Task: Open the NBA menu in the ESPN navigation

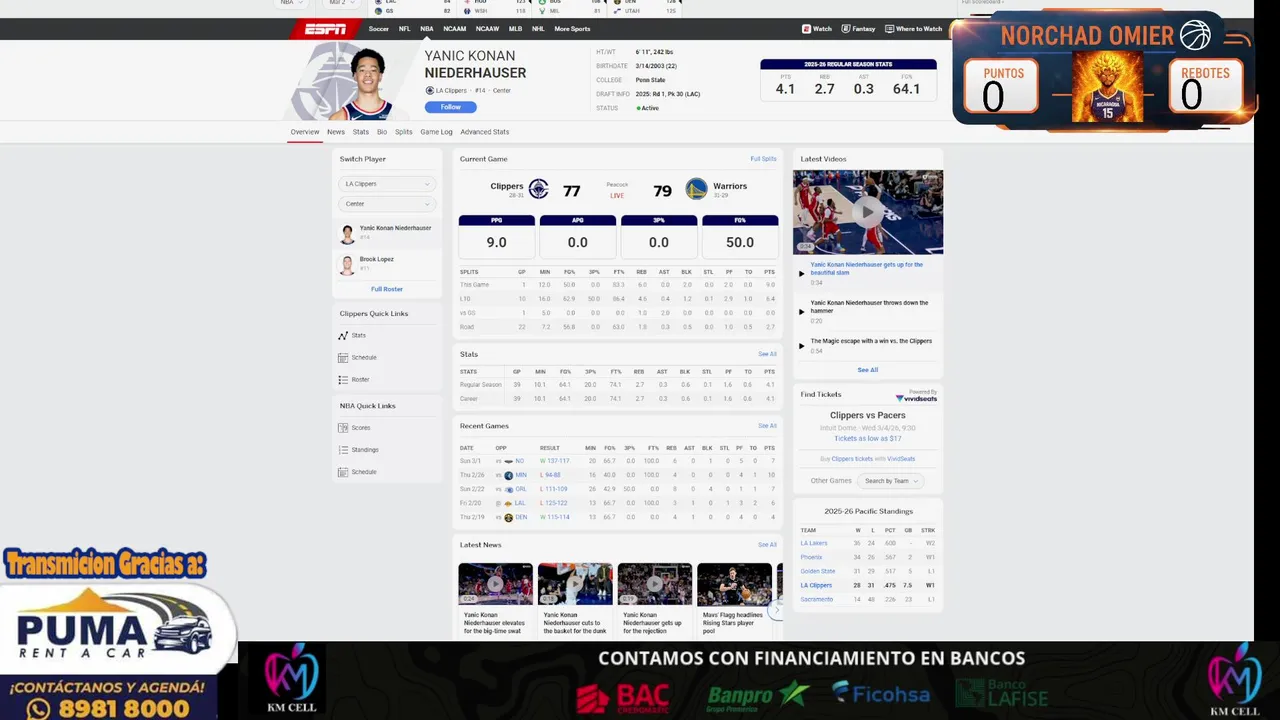Action: pyautogui.click(x=427, y=29)
